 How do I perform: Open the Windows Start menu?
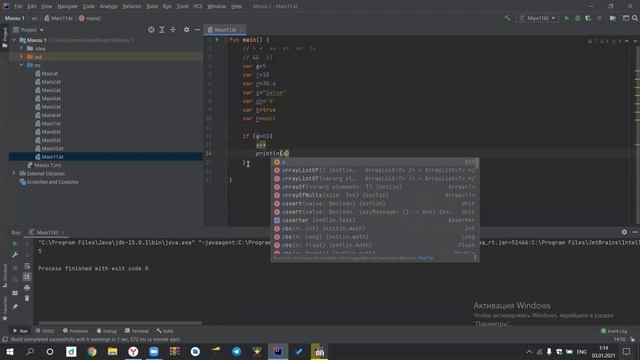pyautogui.click(x=10, y=352)
